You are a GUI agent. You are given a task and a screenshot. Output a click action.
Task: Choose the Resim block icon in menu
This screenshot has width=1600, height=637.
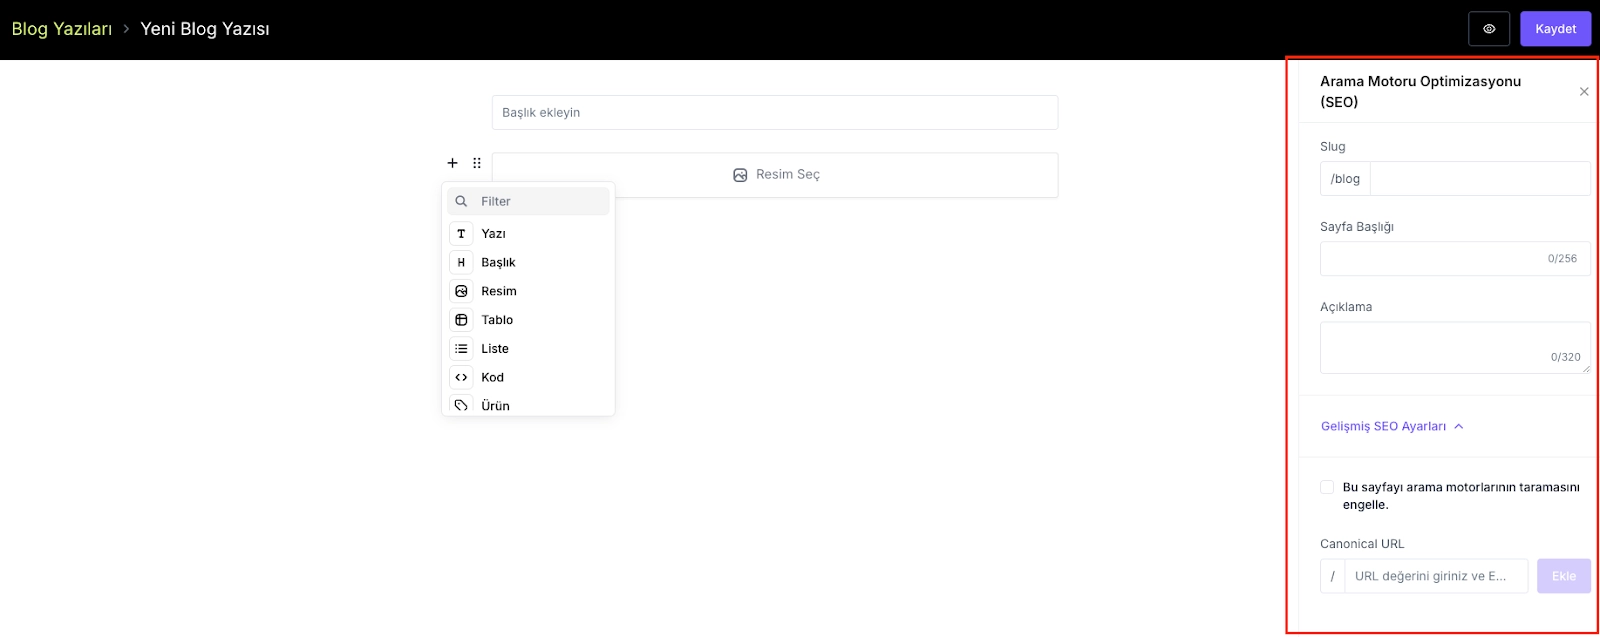(x=461, y=291)
